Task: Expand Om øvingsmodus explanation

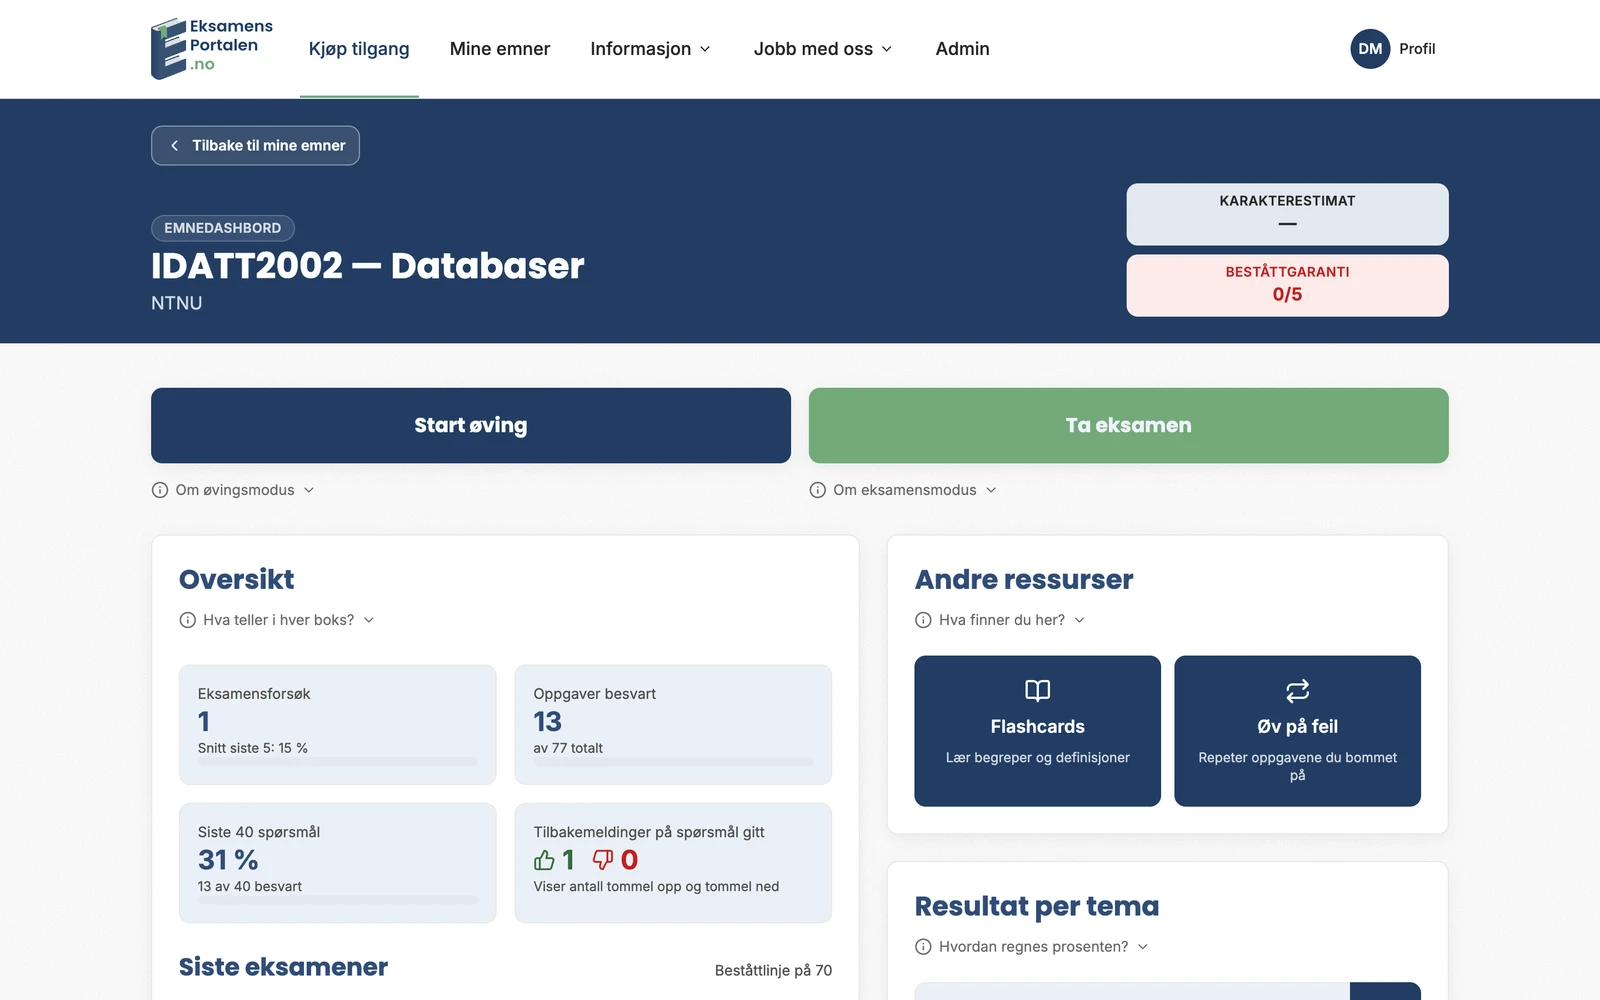Action: coord(233,490)
